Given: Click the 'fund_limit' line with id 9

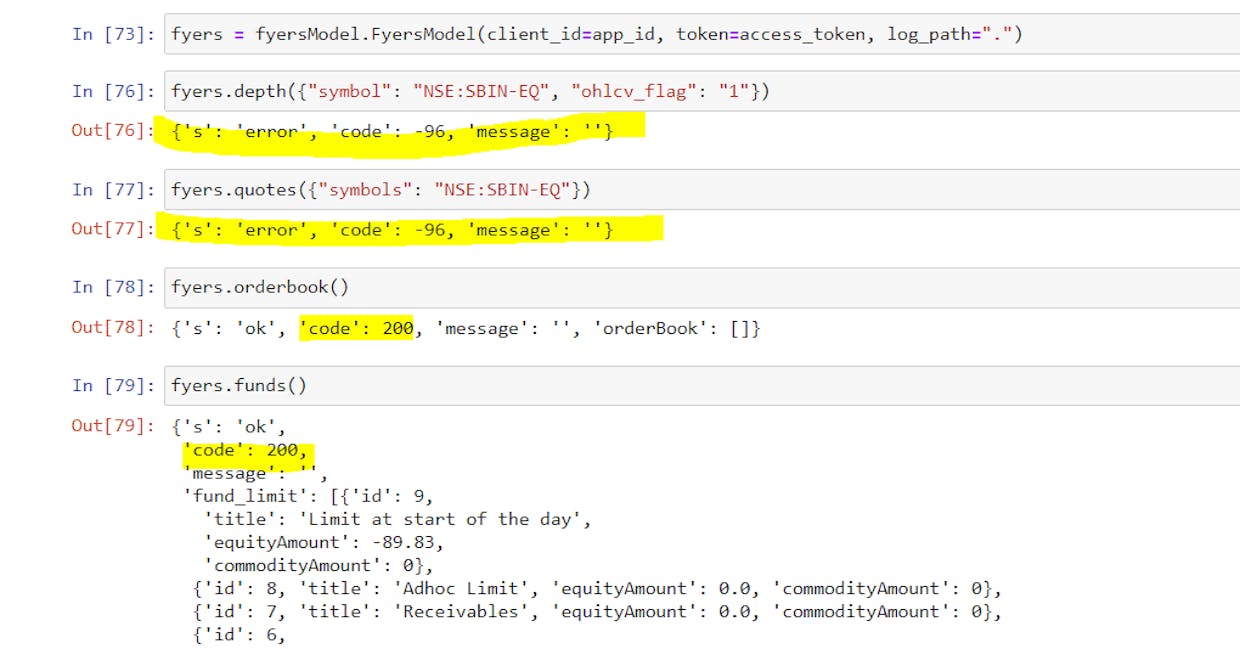Looking at the screenshot, I should click(308, 496).
